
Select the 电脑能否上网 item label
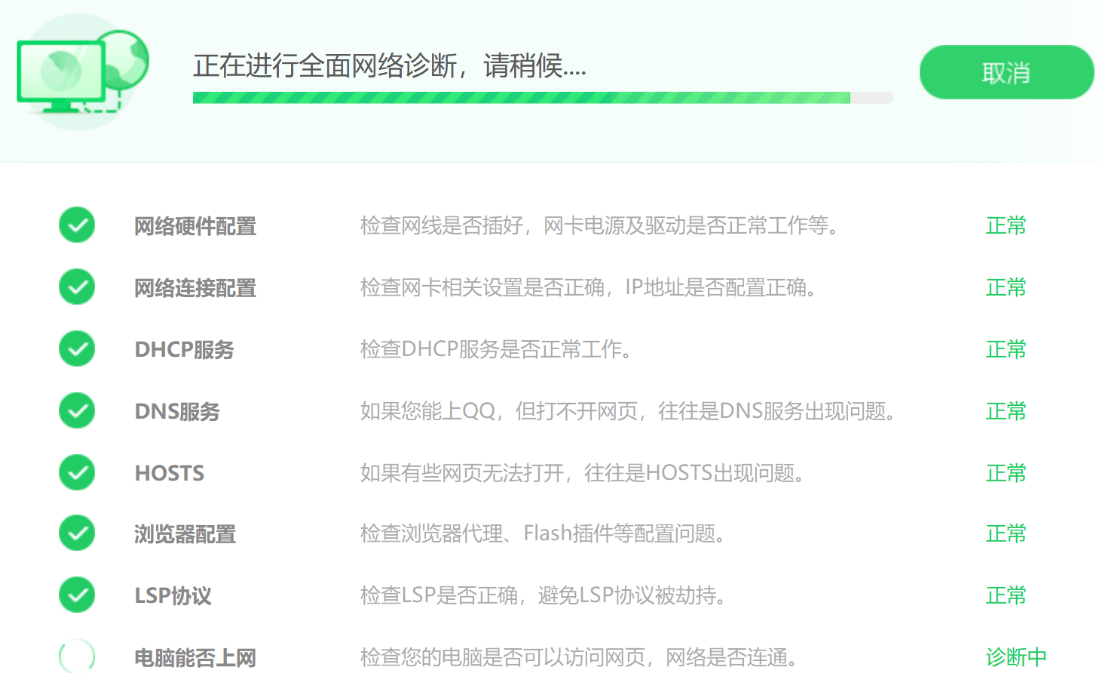pos(195,658)
